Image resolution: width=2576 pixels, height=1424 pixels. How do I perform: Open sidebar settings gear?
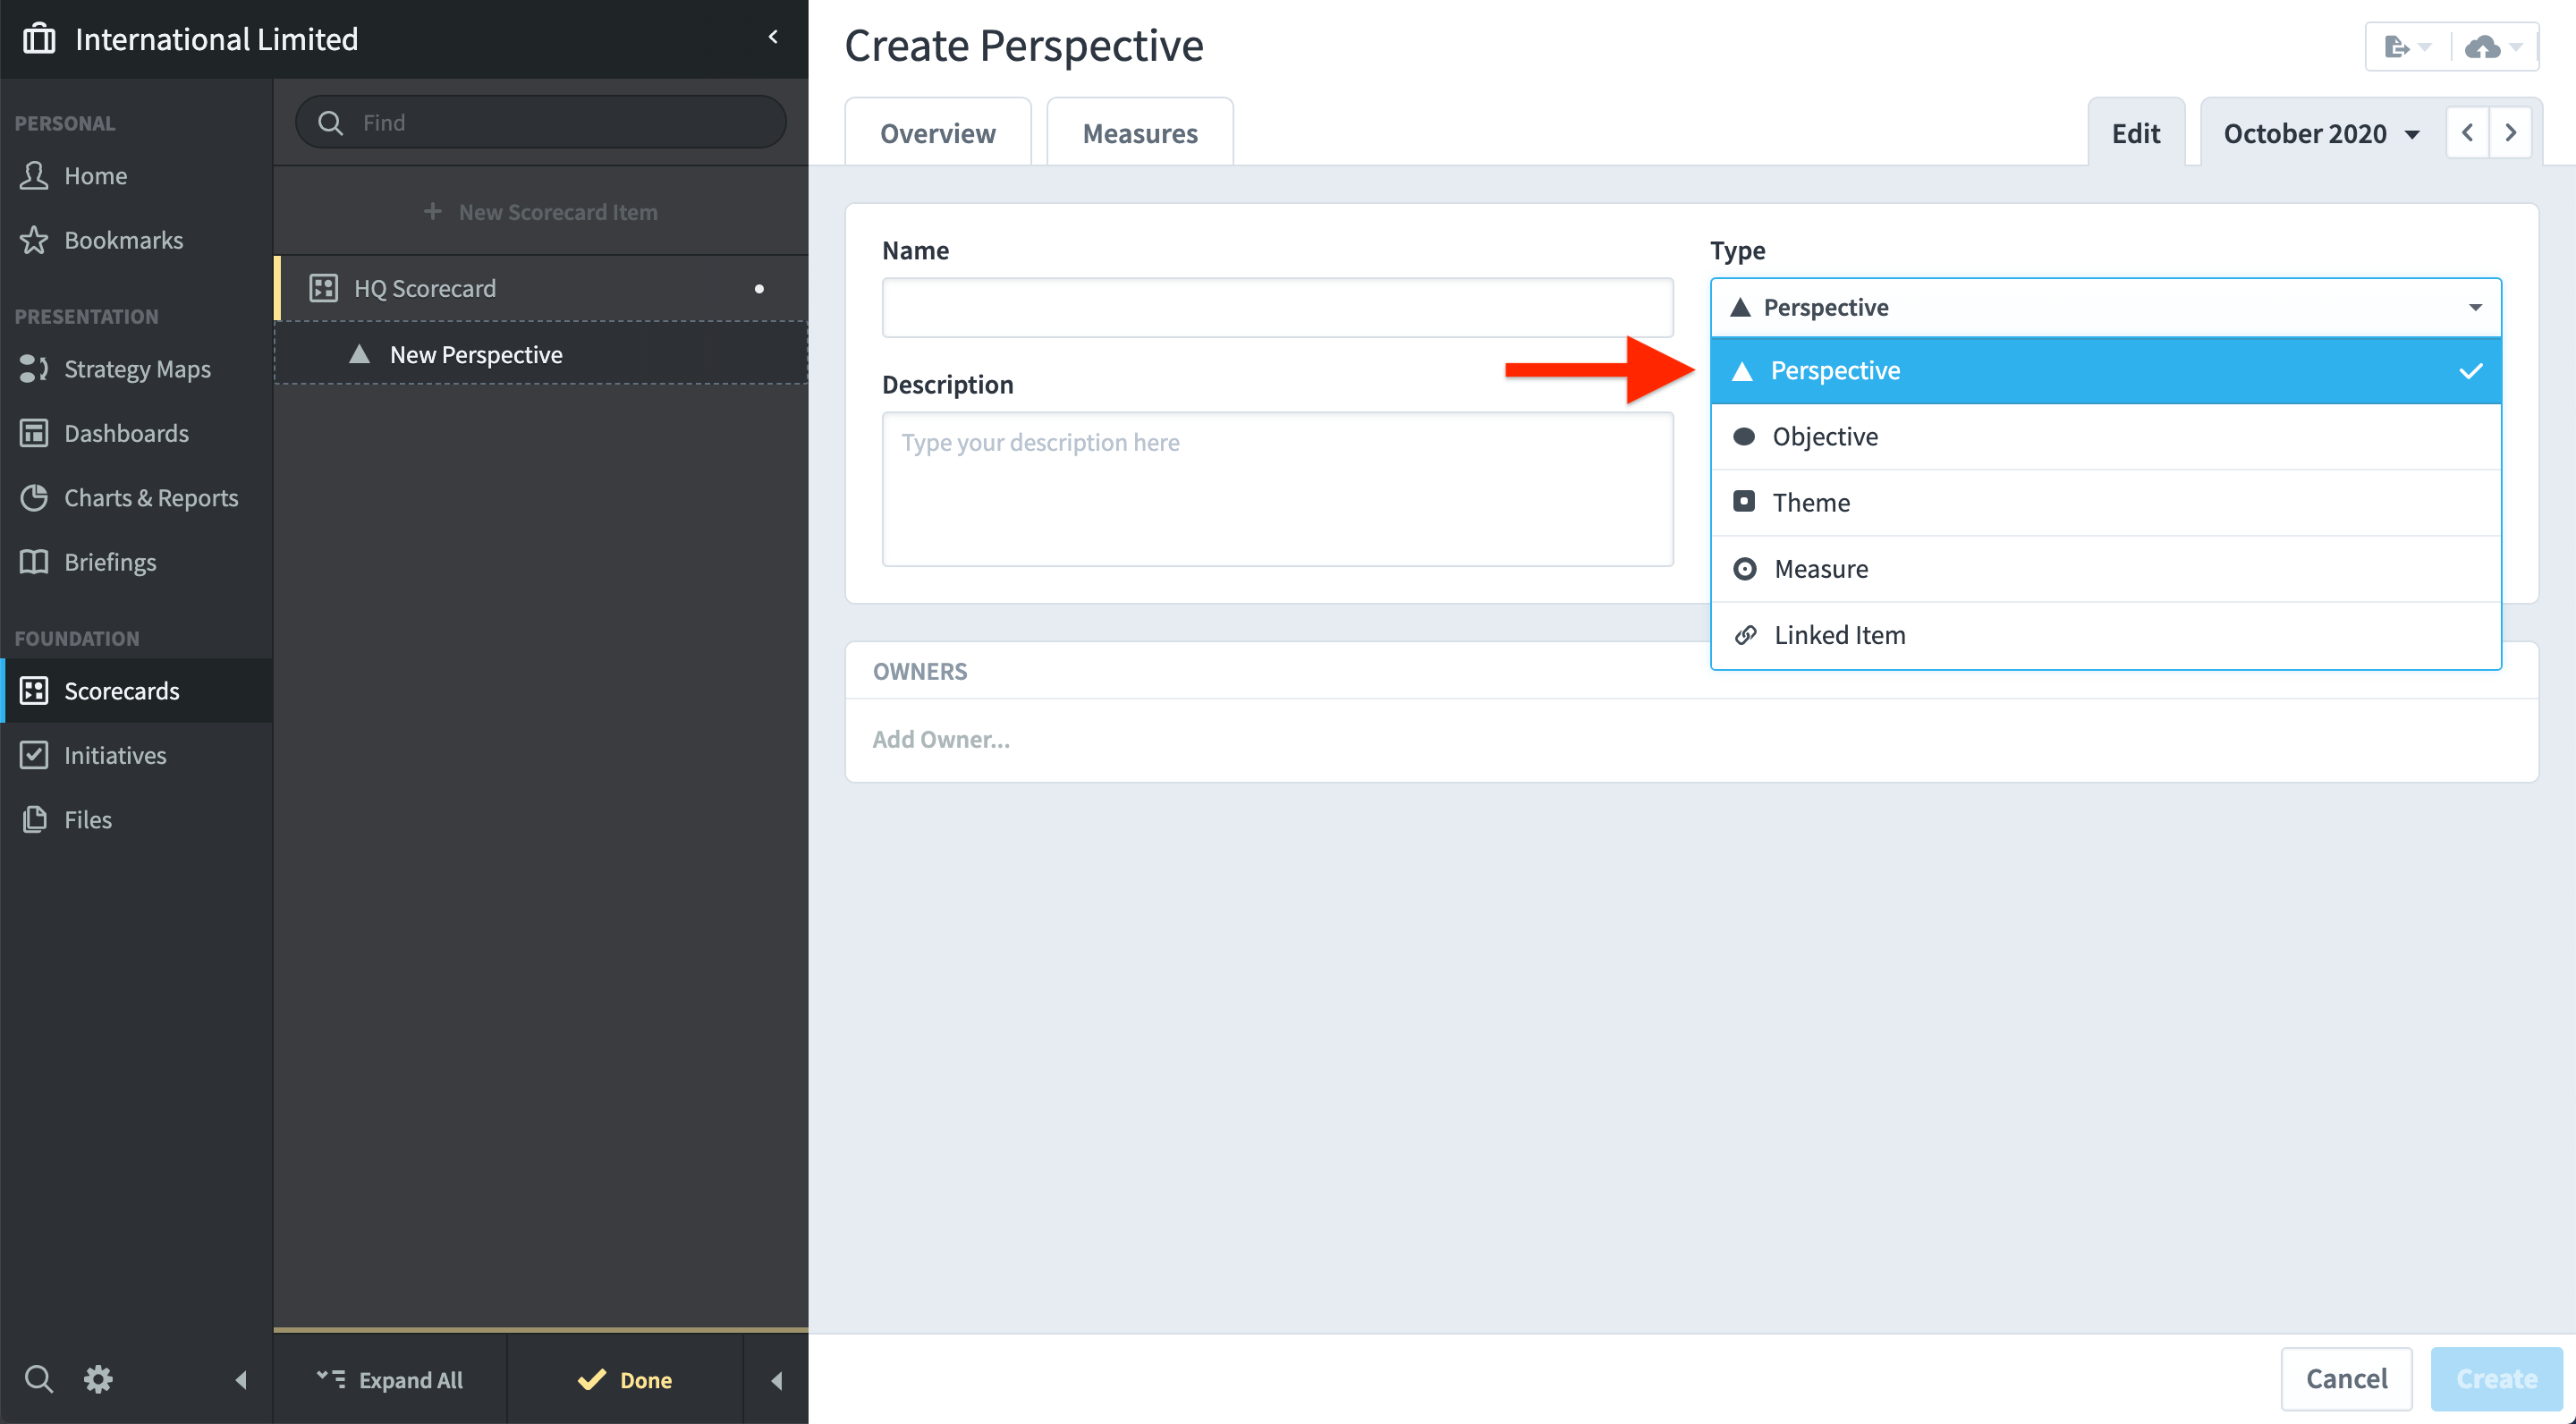tap(98, 1378)
